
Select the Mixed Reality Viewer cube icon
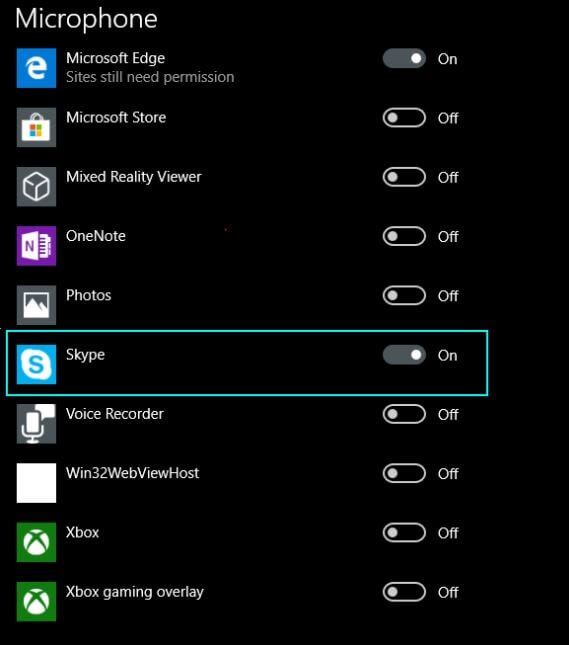click(x=36, y=186)
